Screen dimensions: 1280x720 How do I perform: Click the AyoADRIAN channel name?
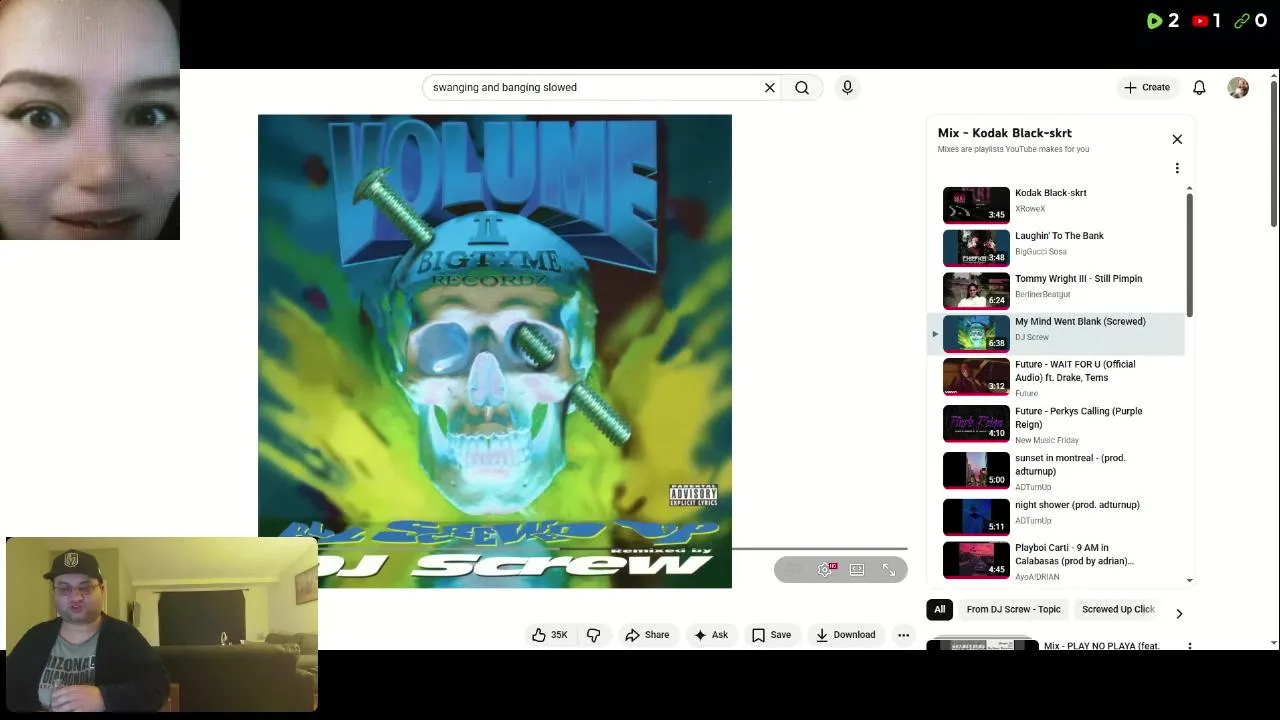[x=1037, y=577]
